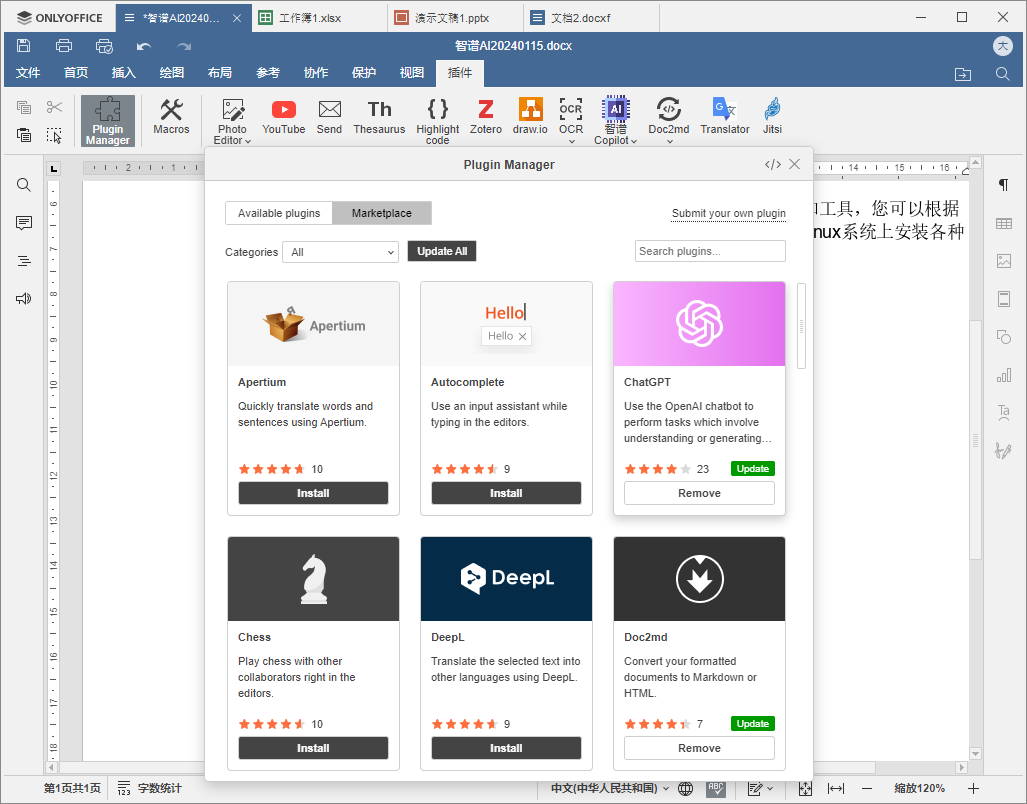Launch the Zotero plugin

pos(486,117)
